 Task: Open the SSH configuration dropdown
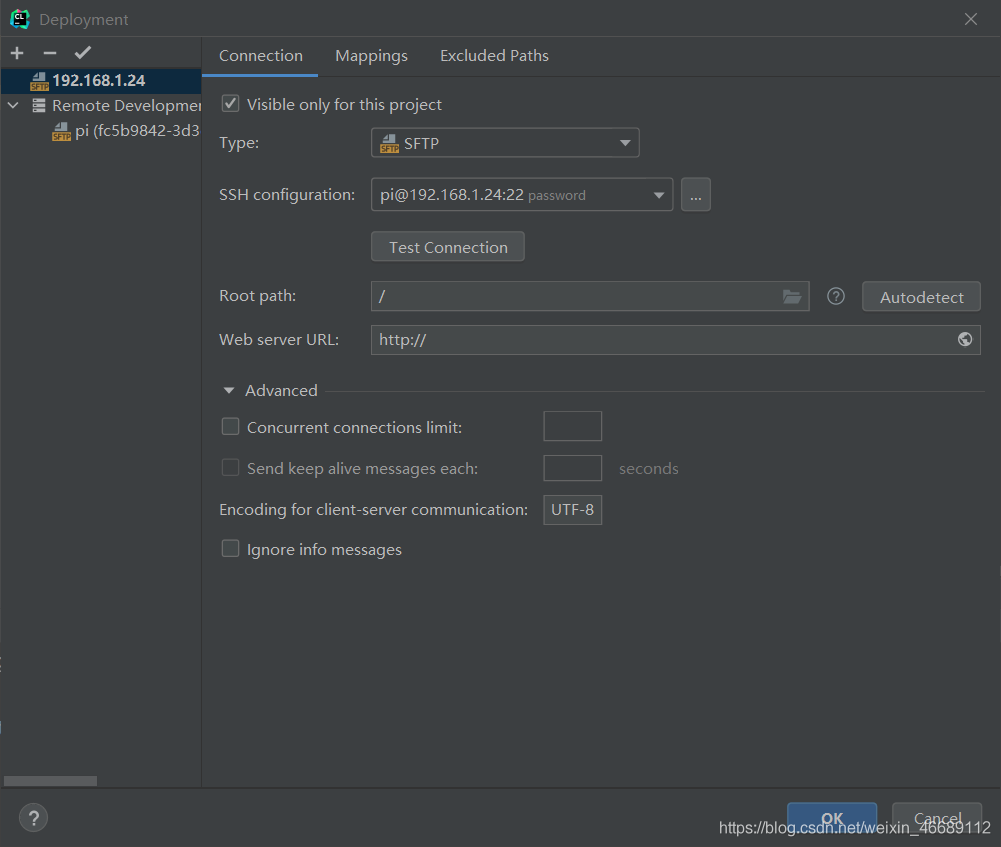(522, 195)
